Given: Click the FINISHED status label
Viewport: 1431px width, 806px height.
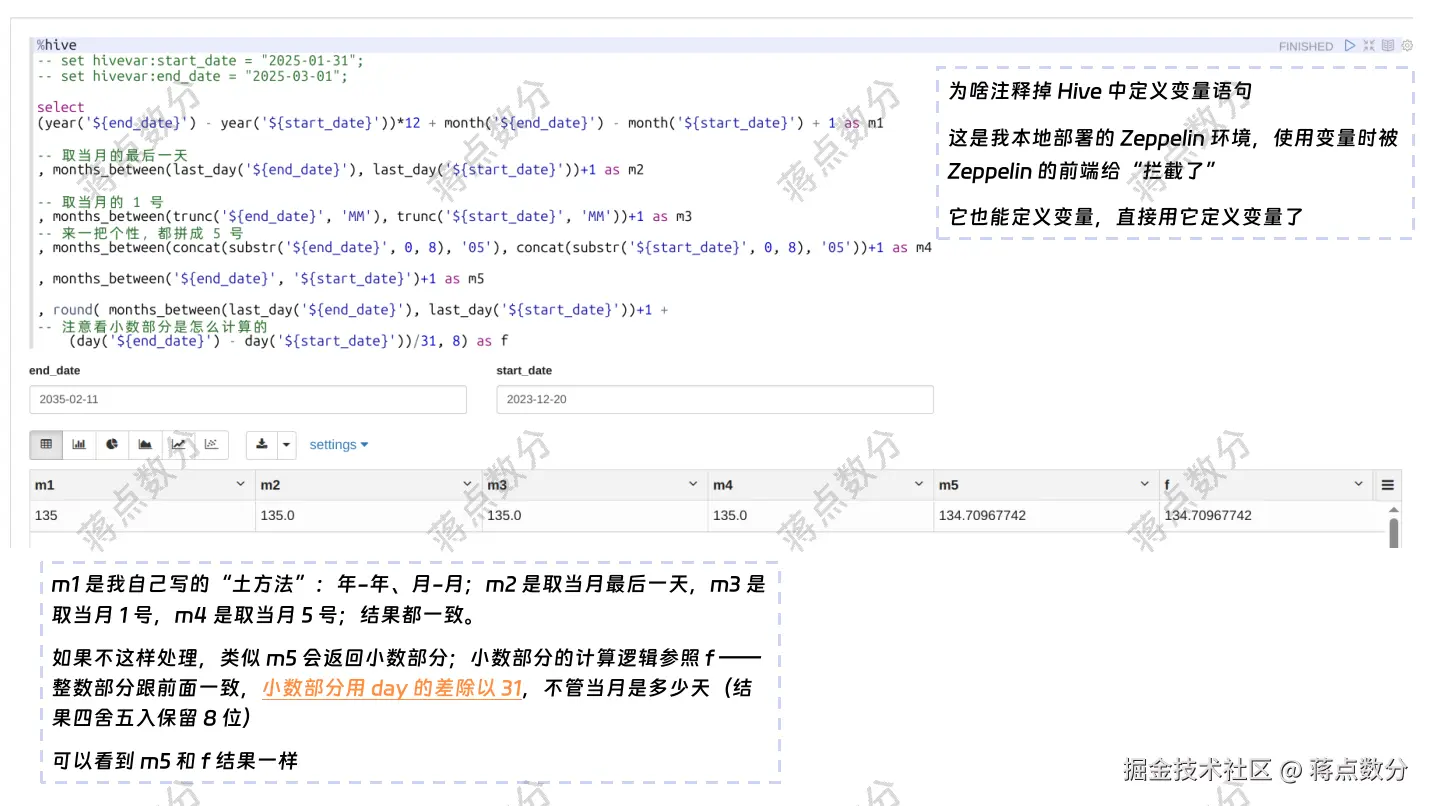Looking at the screenshot, I should coord(1306,45).
